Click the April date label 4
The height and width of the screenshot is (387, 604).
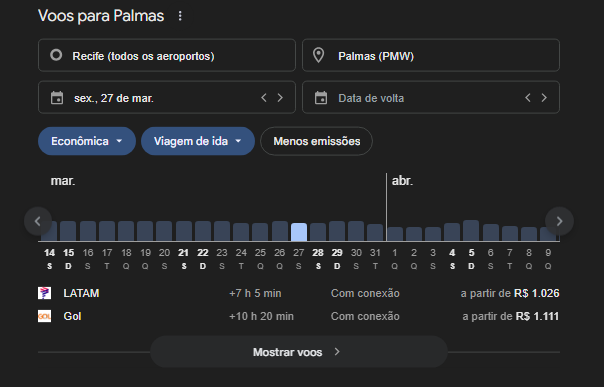tap(452, 253)
